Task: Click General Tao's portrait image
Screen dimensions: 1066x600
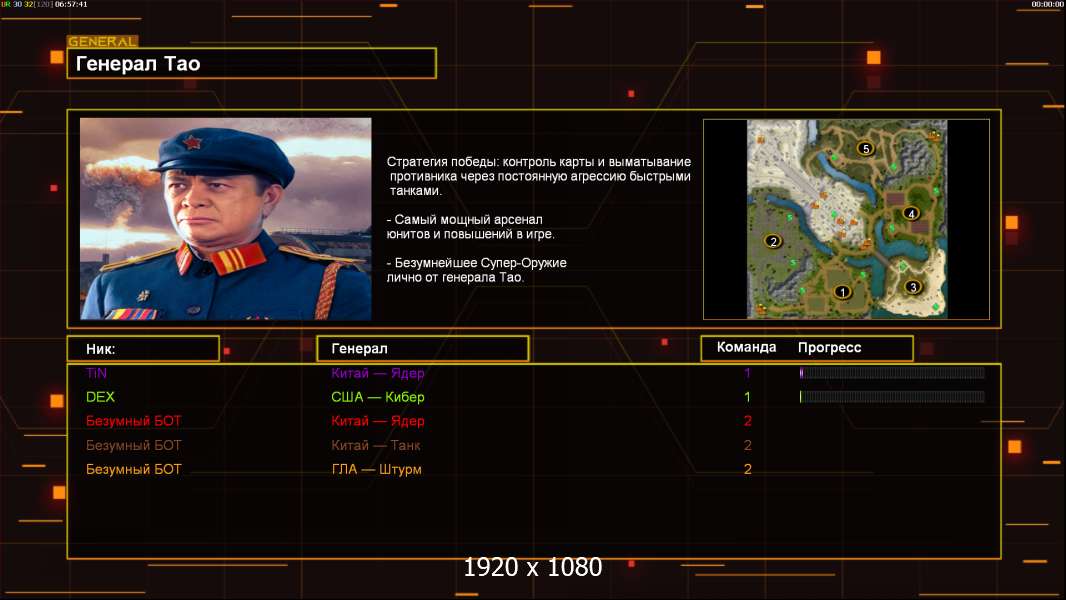Action: click(x=226, y=219)
